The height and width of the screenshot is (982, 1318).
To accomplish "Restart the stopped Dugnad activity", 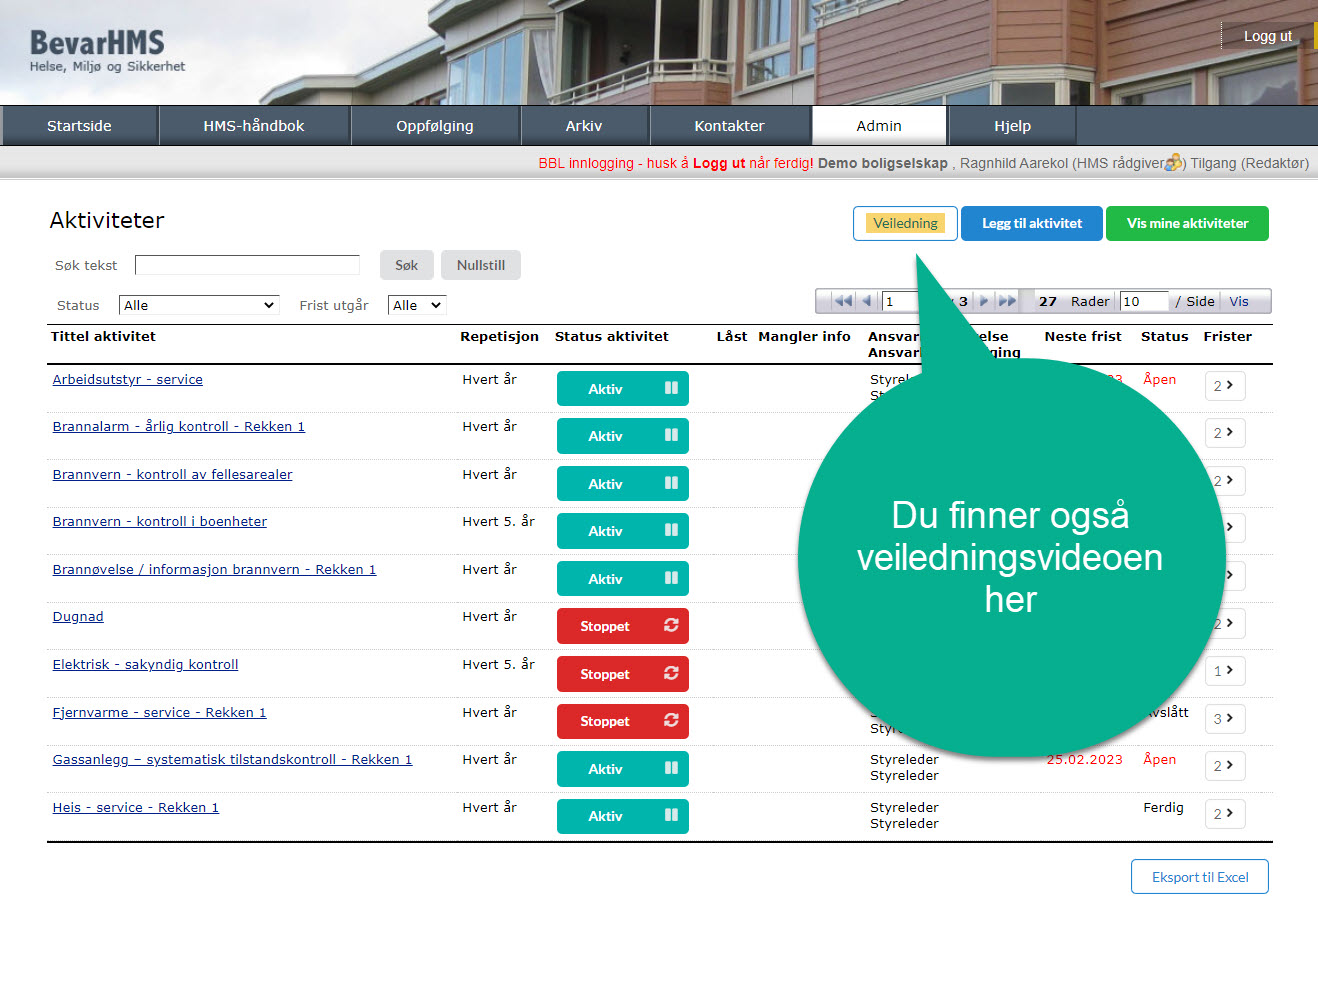I will [671, 626].
